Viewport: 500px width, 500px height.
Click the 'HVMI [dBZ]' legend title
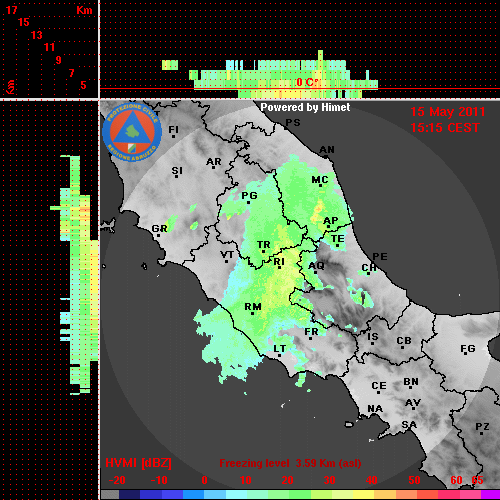138,463
